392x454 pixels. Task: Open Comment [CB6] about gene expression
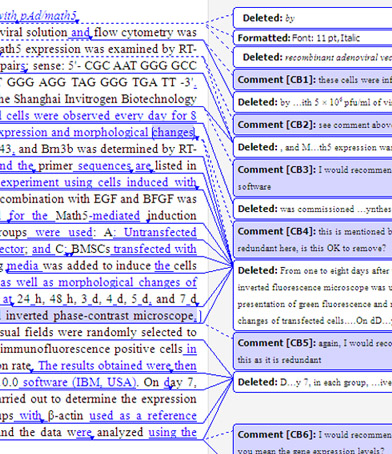(313, 439)
